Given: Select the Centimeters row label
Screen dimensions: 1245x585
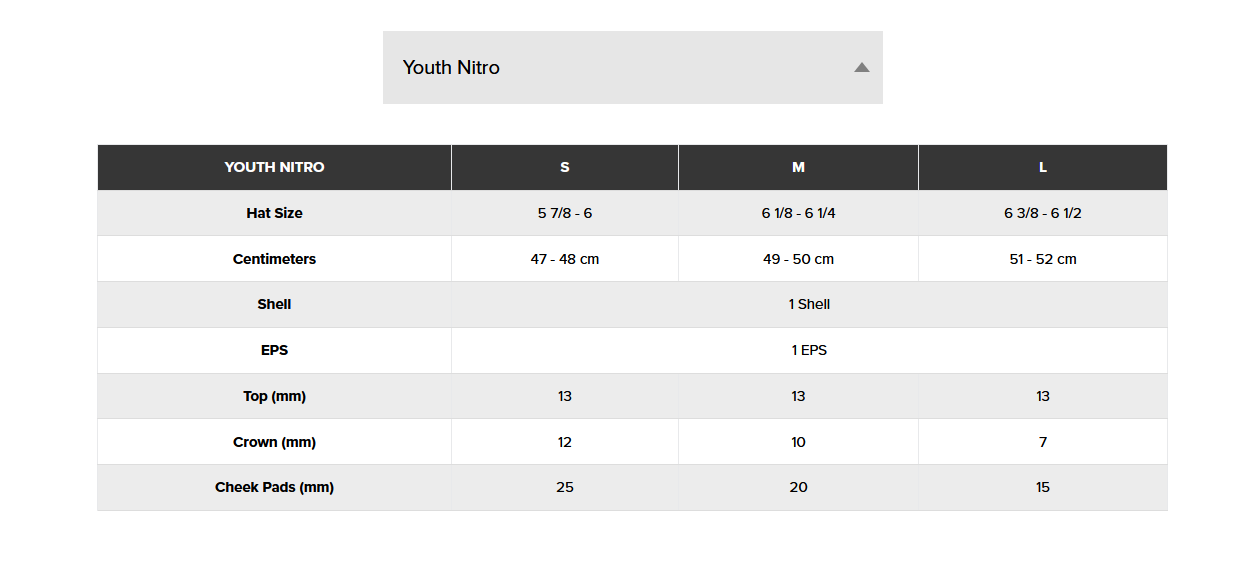Looking at the screenshot, I should pyautogui.click(x=274, y=259).
